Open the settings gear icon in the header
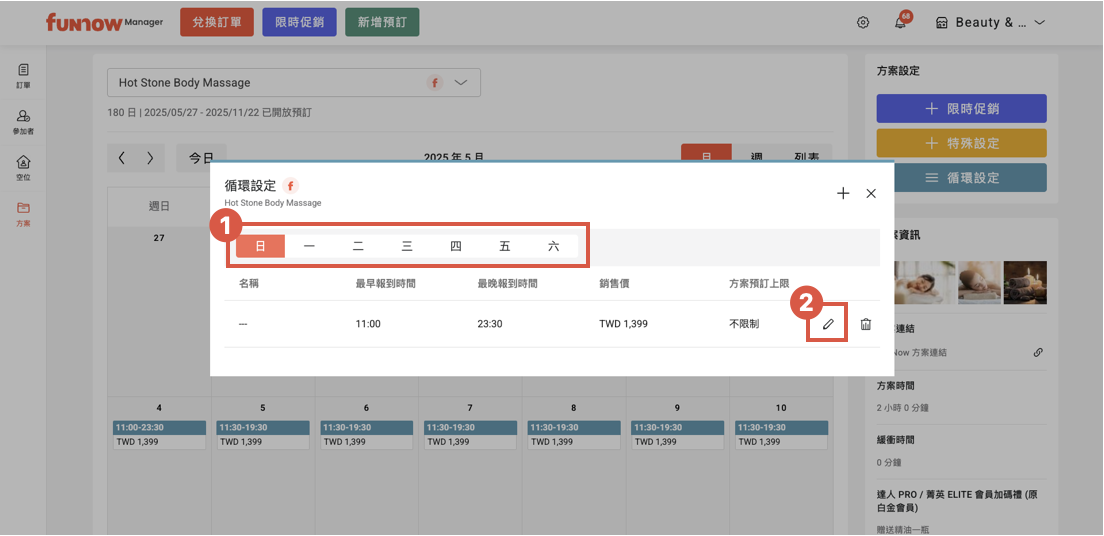Screen dimensions: 1104x536 tap(863, 23)
